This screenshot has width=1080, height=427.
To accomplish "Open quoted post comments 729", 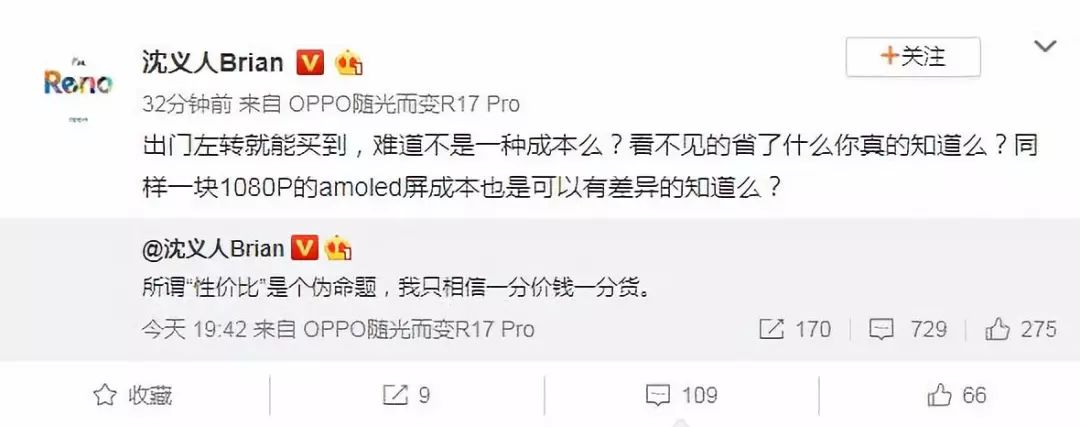I will (x=907, y=329).
